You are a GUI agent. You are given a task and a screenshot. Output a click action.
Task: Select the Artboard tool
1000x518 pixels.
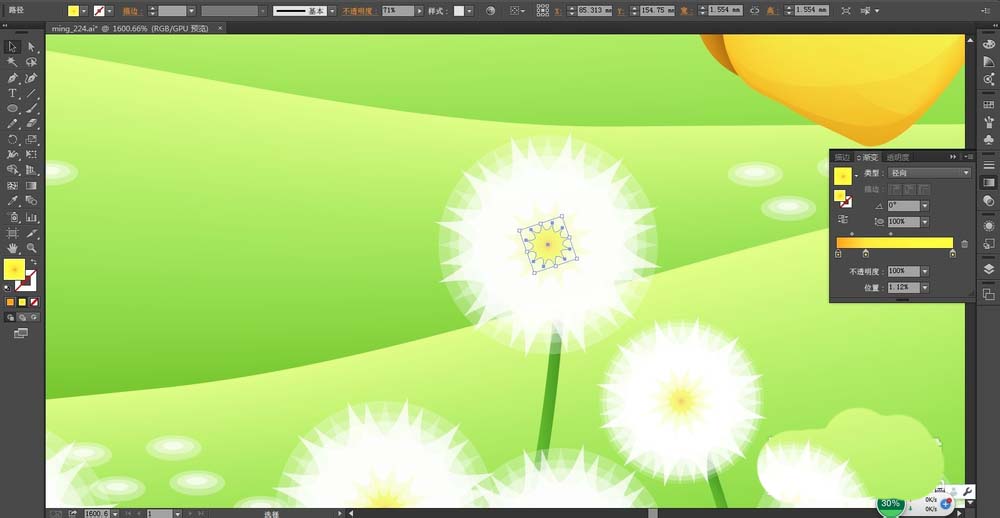(12, 233)
